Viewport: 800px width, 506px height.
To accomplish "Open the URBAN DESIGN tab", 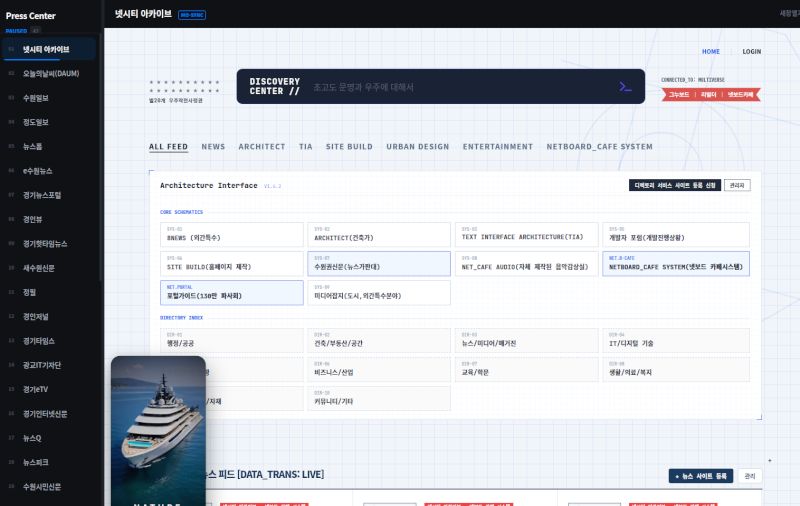I will 417,147.
